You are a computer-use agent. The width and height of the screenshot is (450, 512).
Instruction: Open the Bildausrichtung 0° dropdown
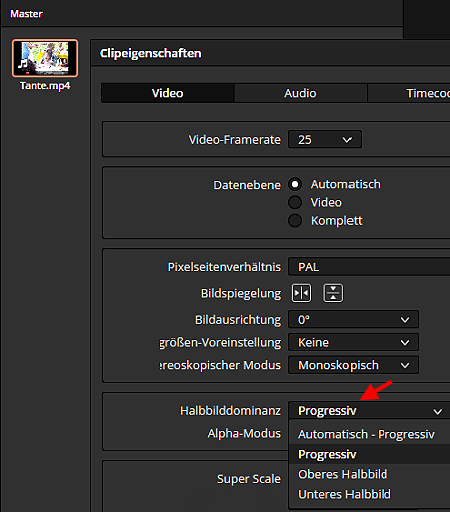(353, 320)
